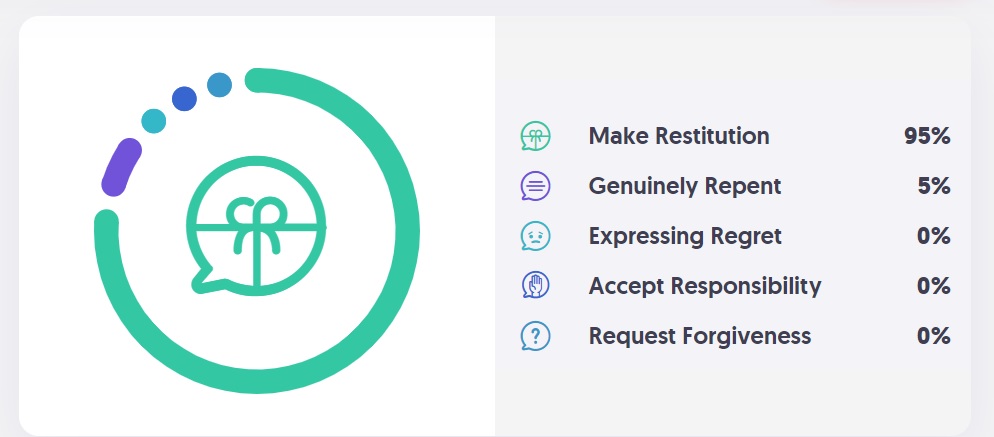Select the Make Restitution label
Screen dimensions: 994x437
click(679, 136)
